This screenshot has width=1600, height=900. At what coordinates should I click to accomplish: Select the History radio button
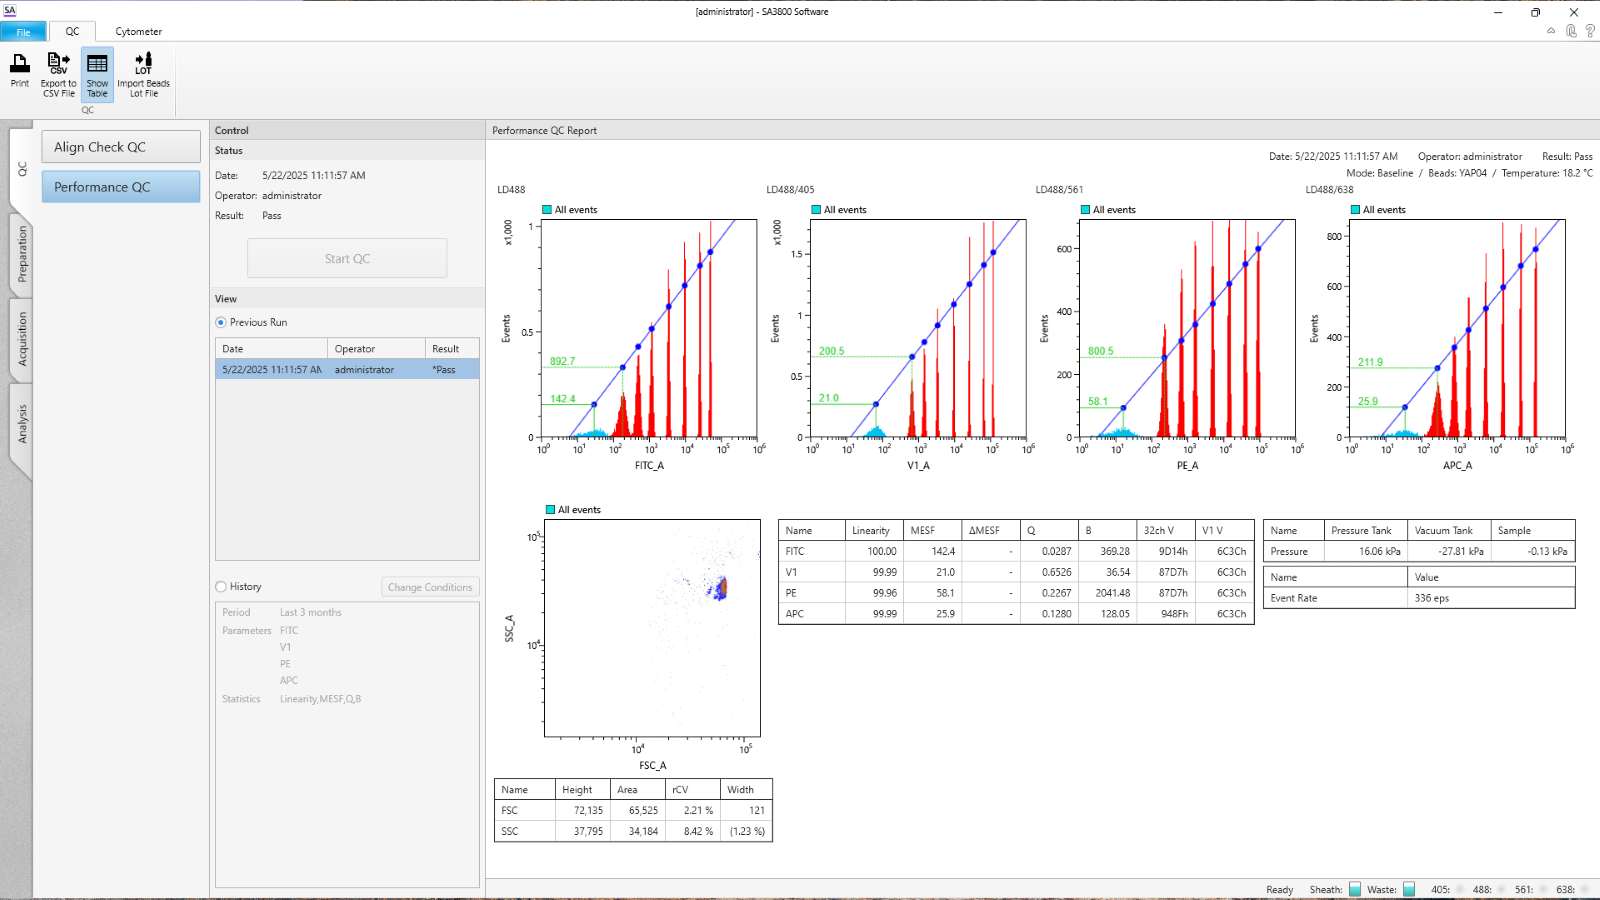[x=221, y=587]
